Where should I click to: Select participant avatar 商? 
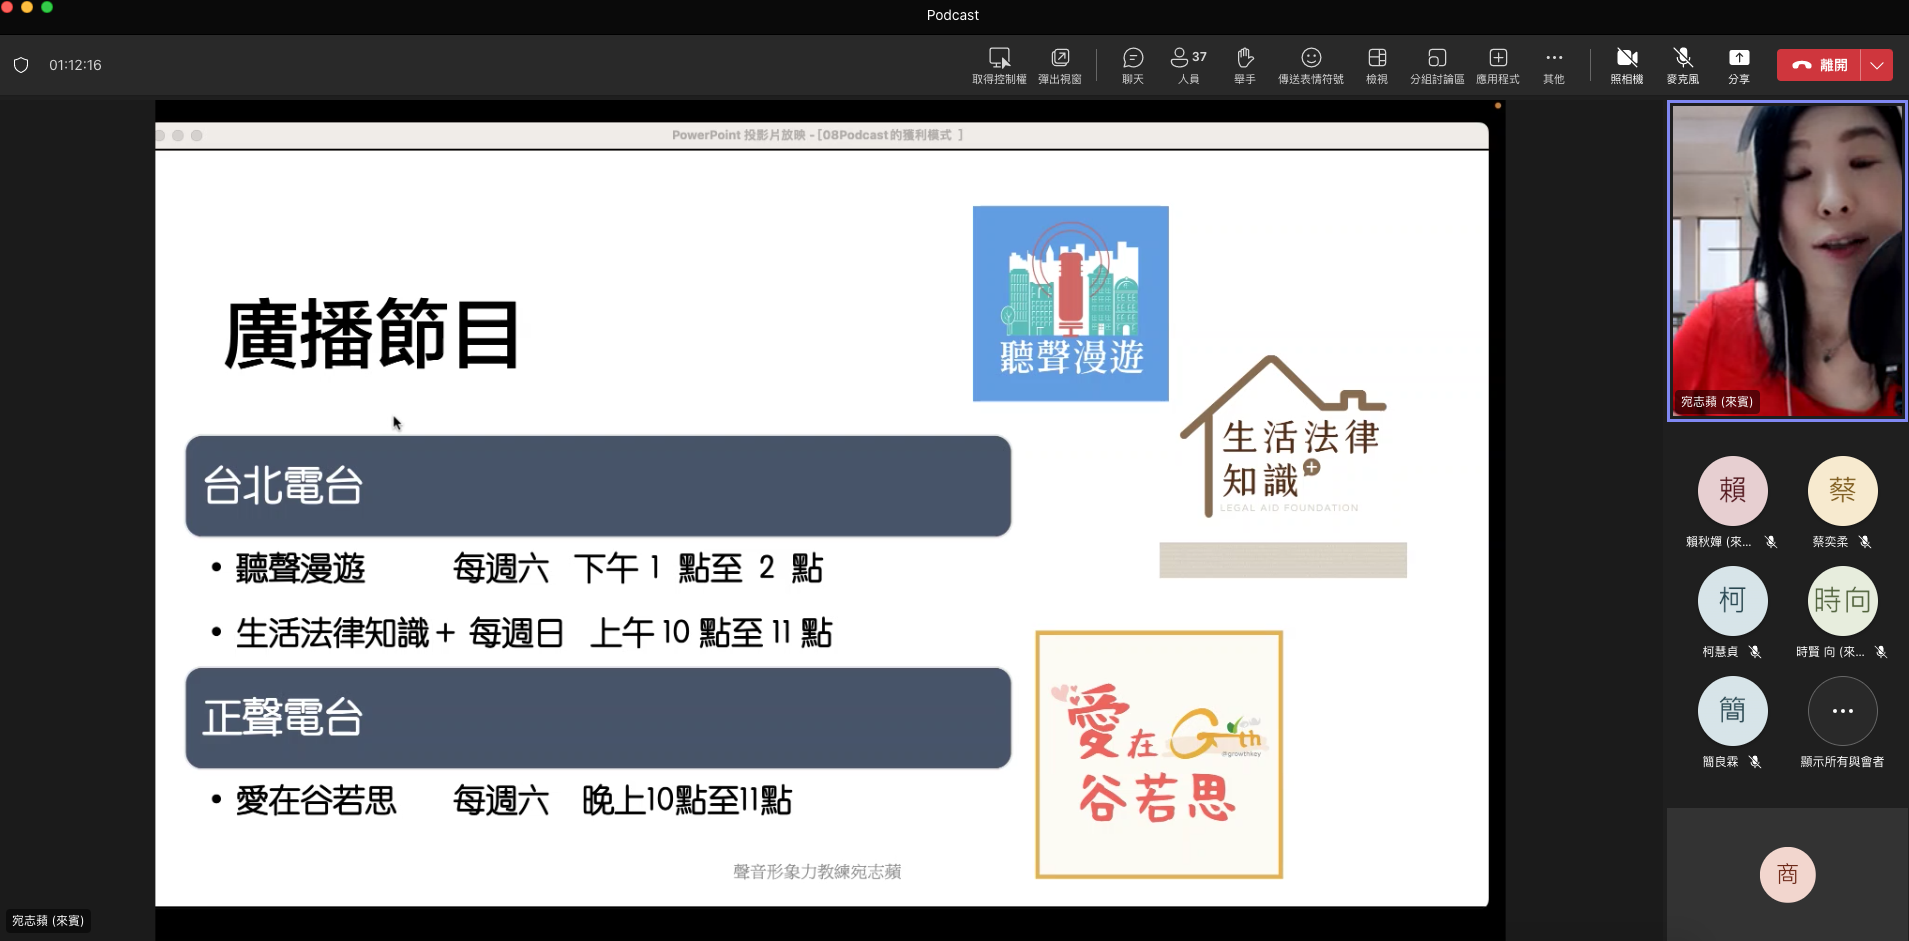point(1788,875)
